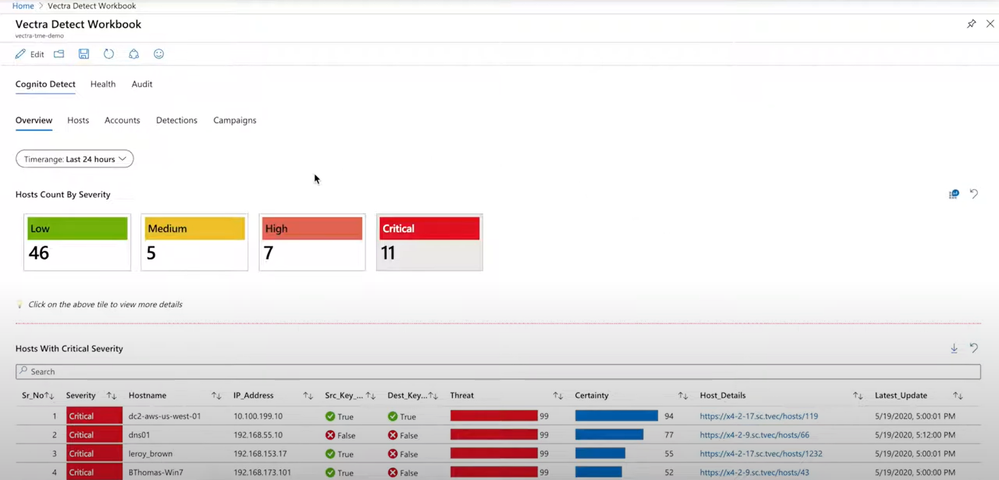The image size is (999, 480).
Task: Sort by the Sr_No column arrows
Action: [50, 396]
